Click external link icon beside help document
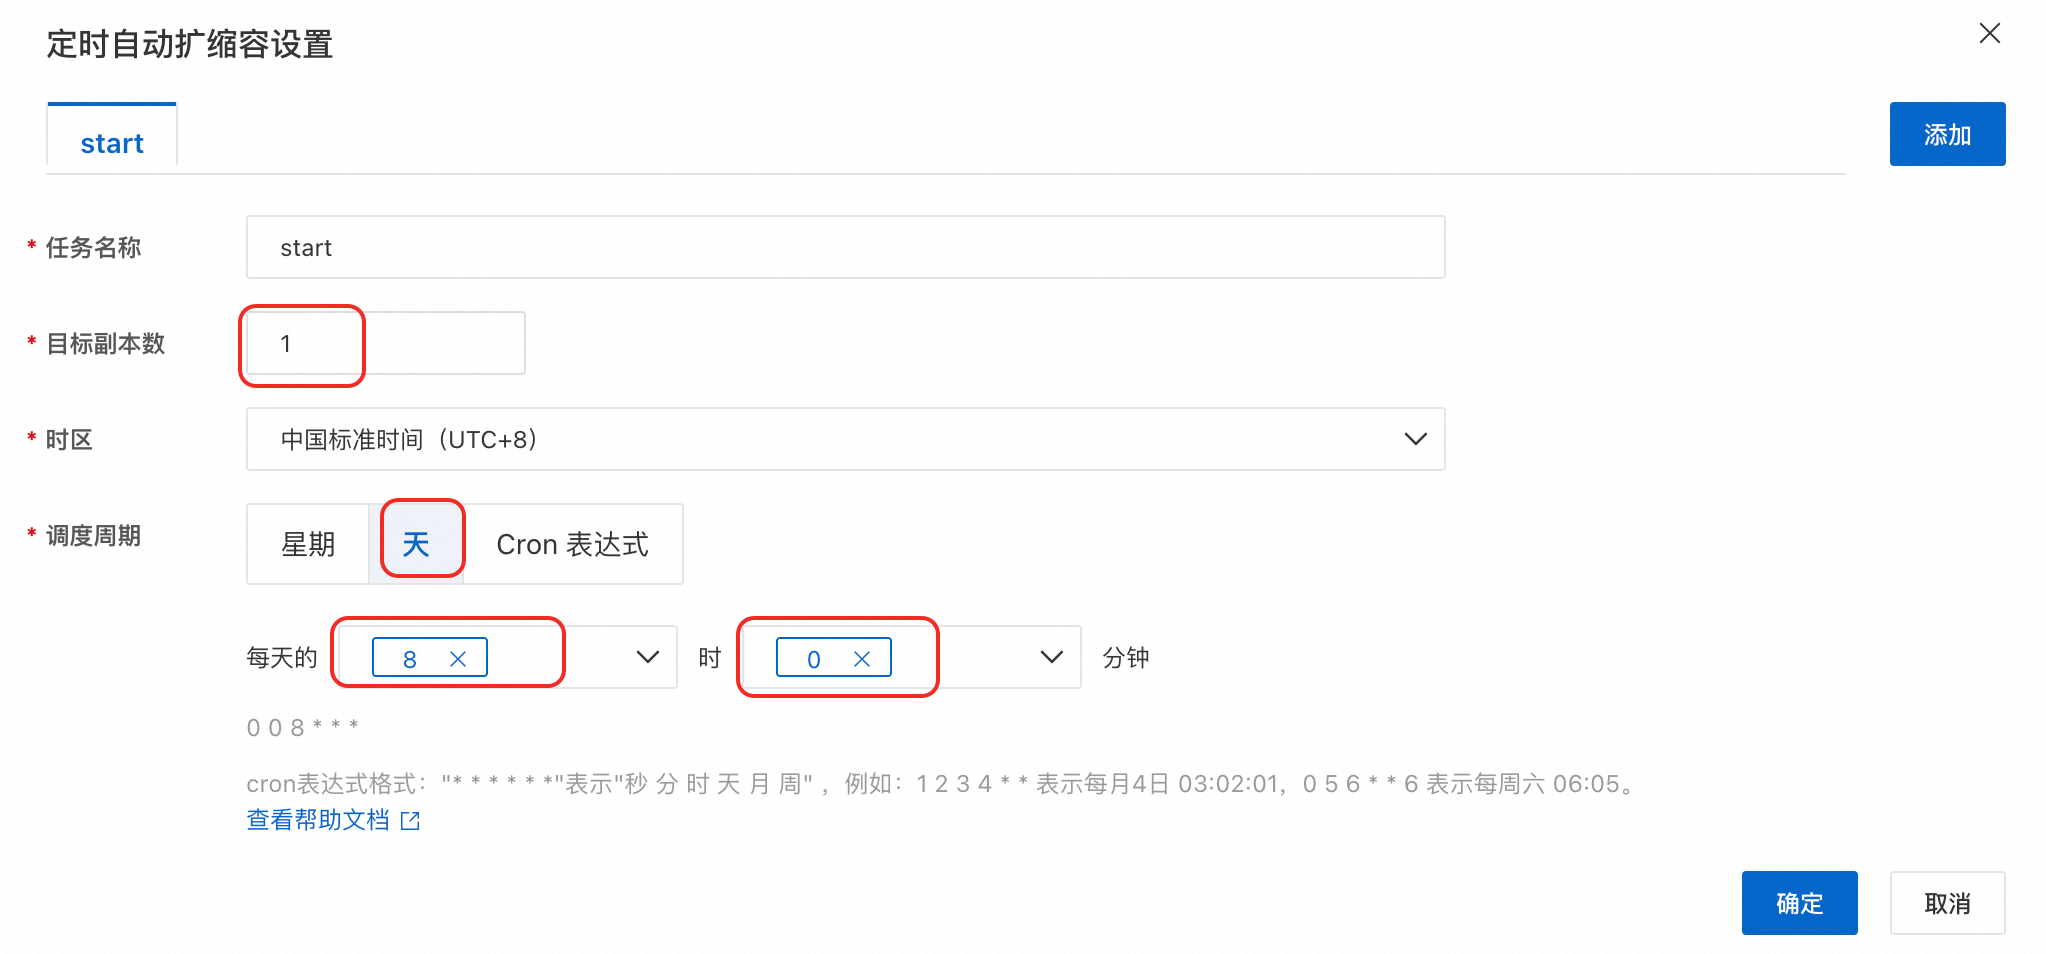 [x=410, y=821]
